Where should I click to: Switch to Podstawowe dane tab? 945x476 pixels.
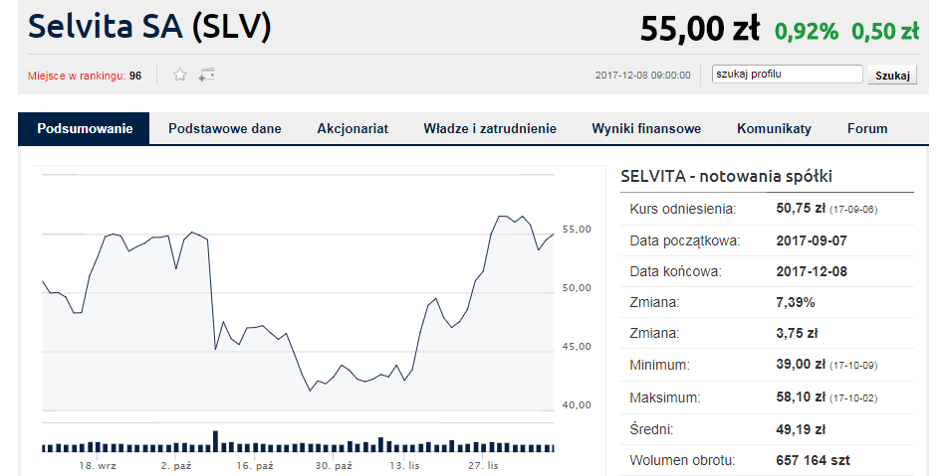(225, 129)
